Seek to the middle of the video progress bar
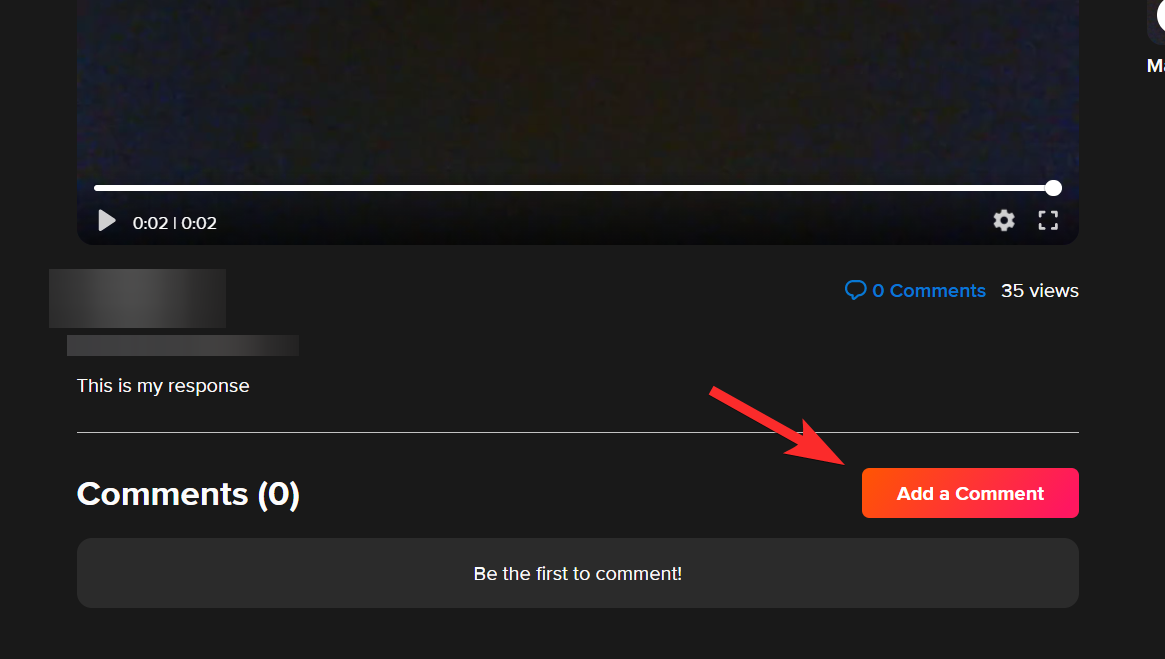 574,188
